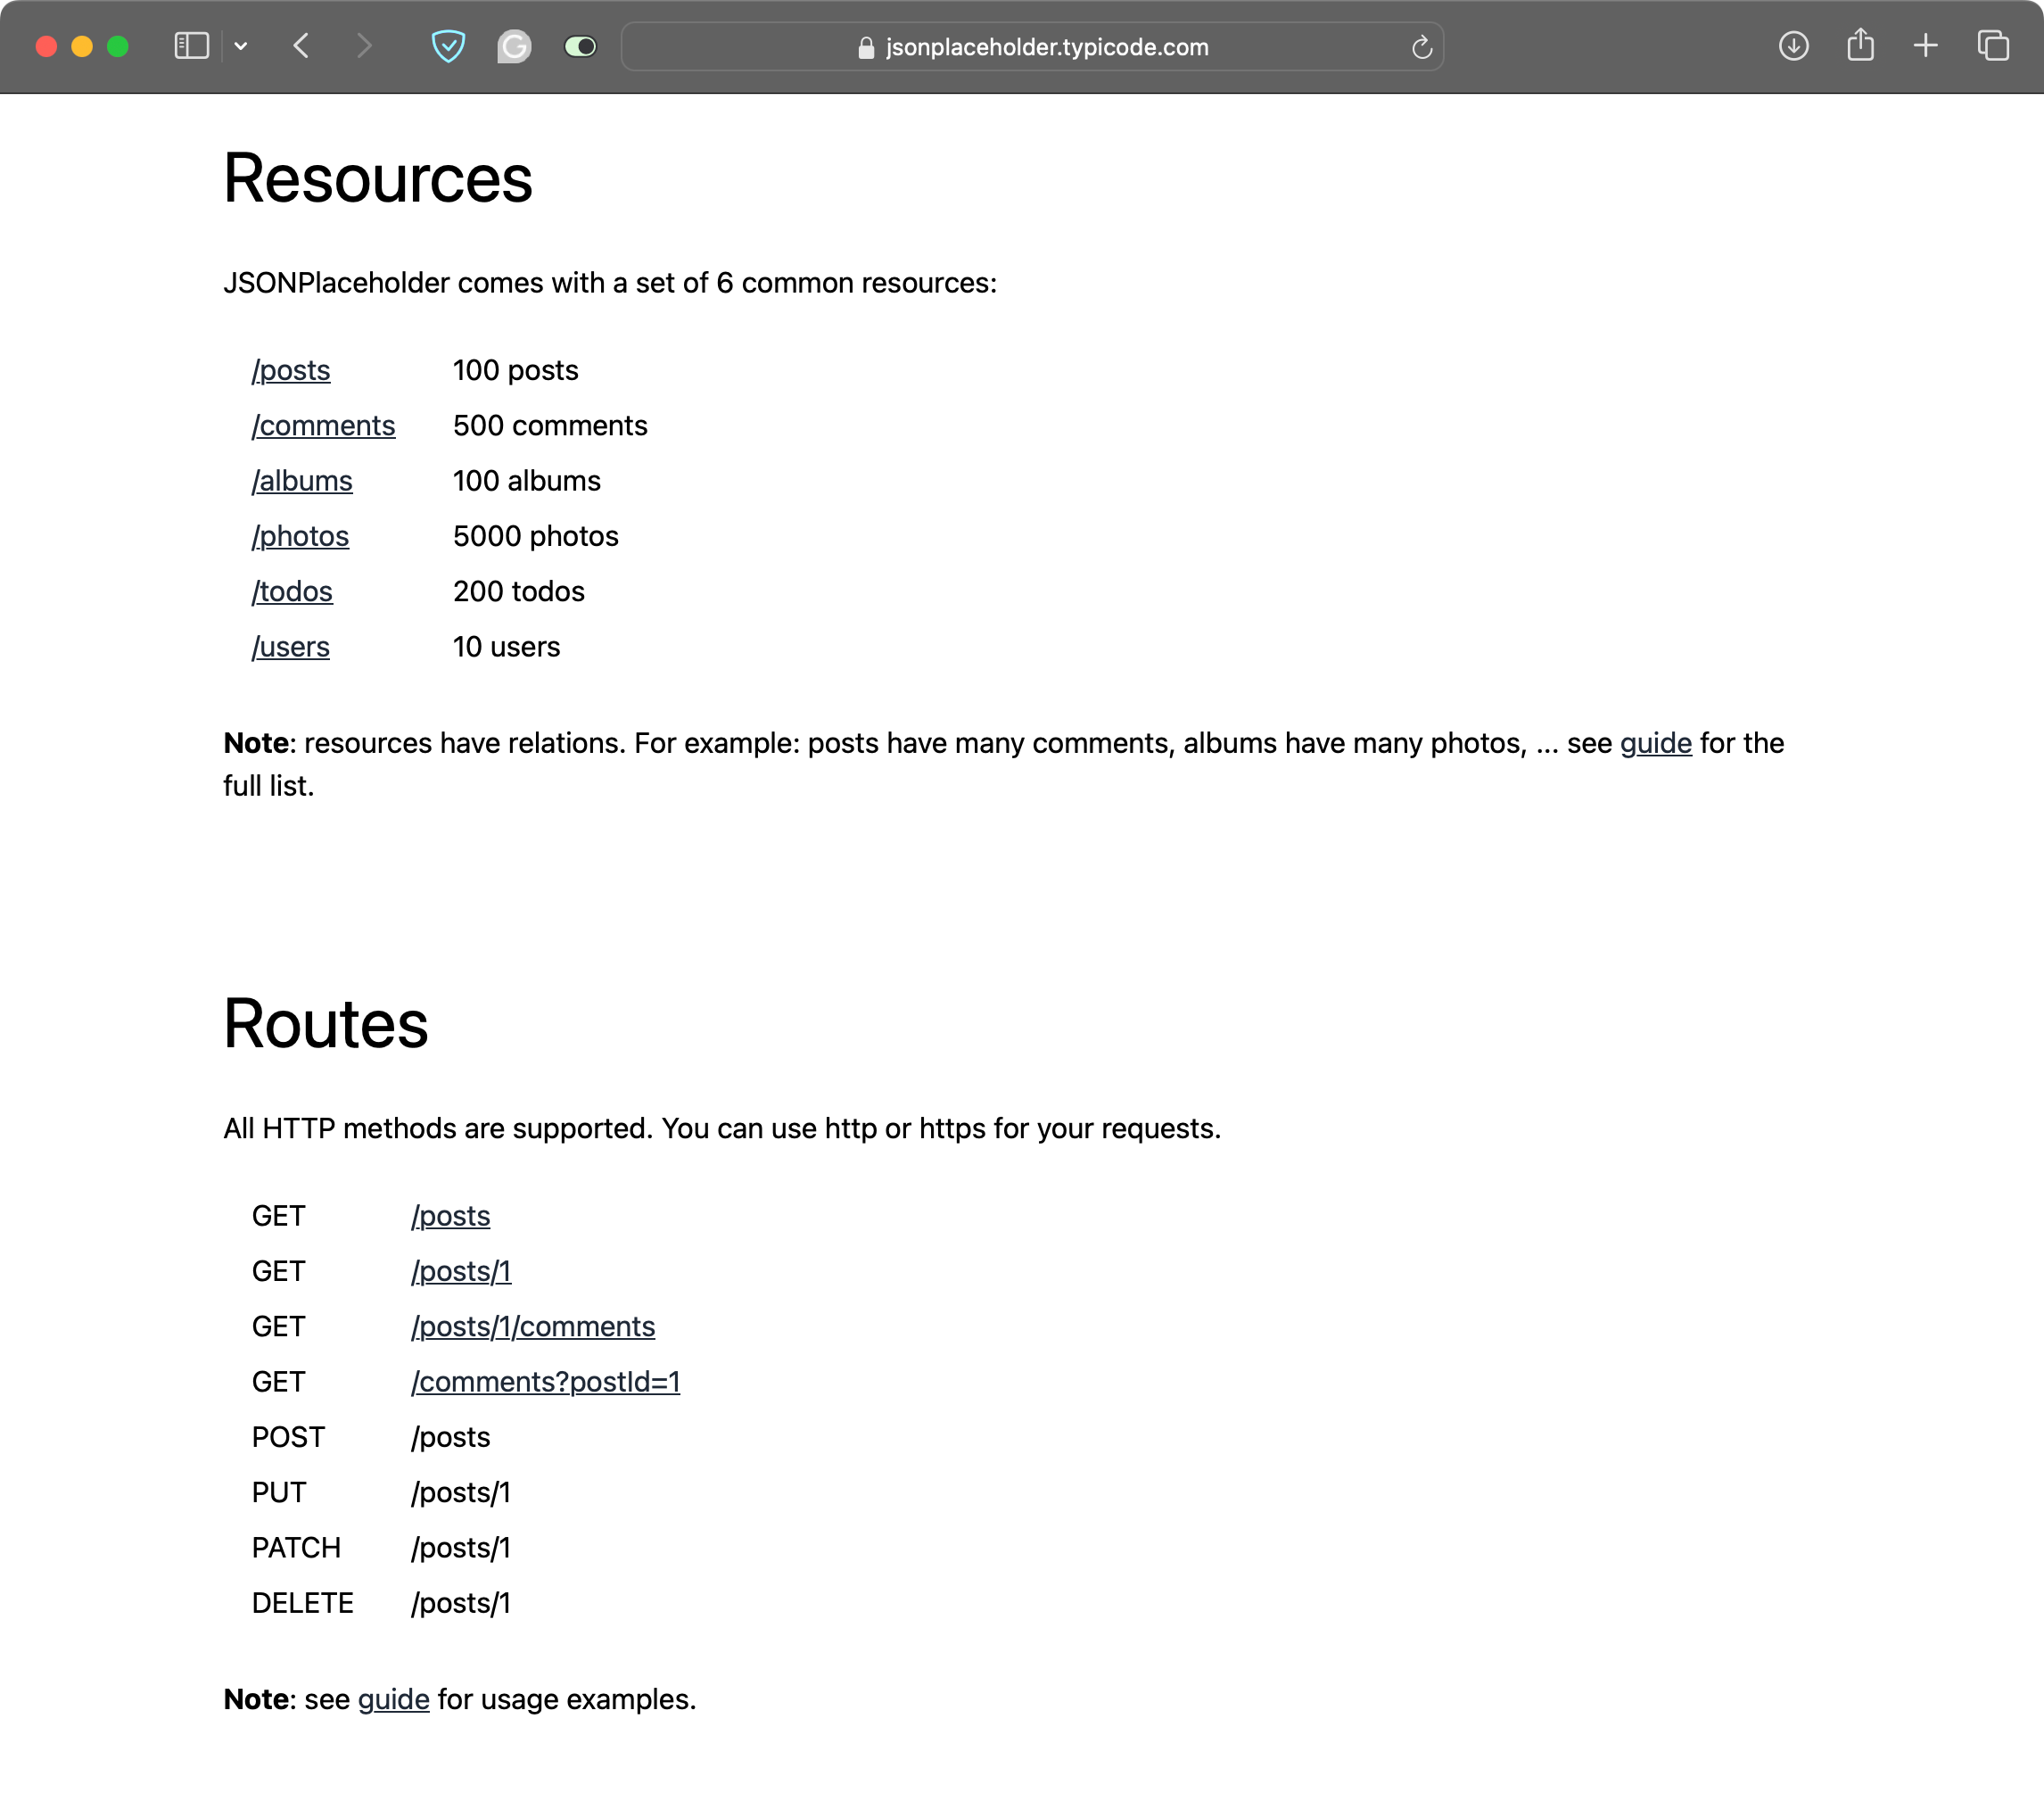Click the guide link for usage examples
The image size is (2044, 1793).
pos(393,1699)
